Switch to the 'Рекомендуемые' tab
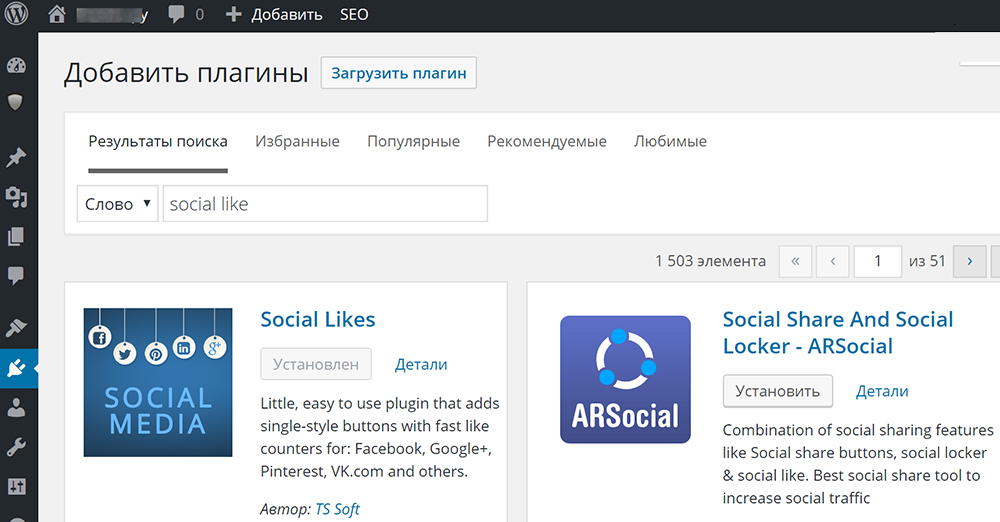Viewport: 1000px width, 522px height. [547, 141]
